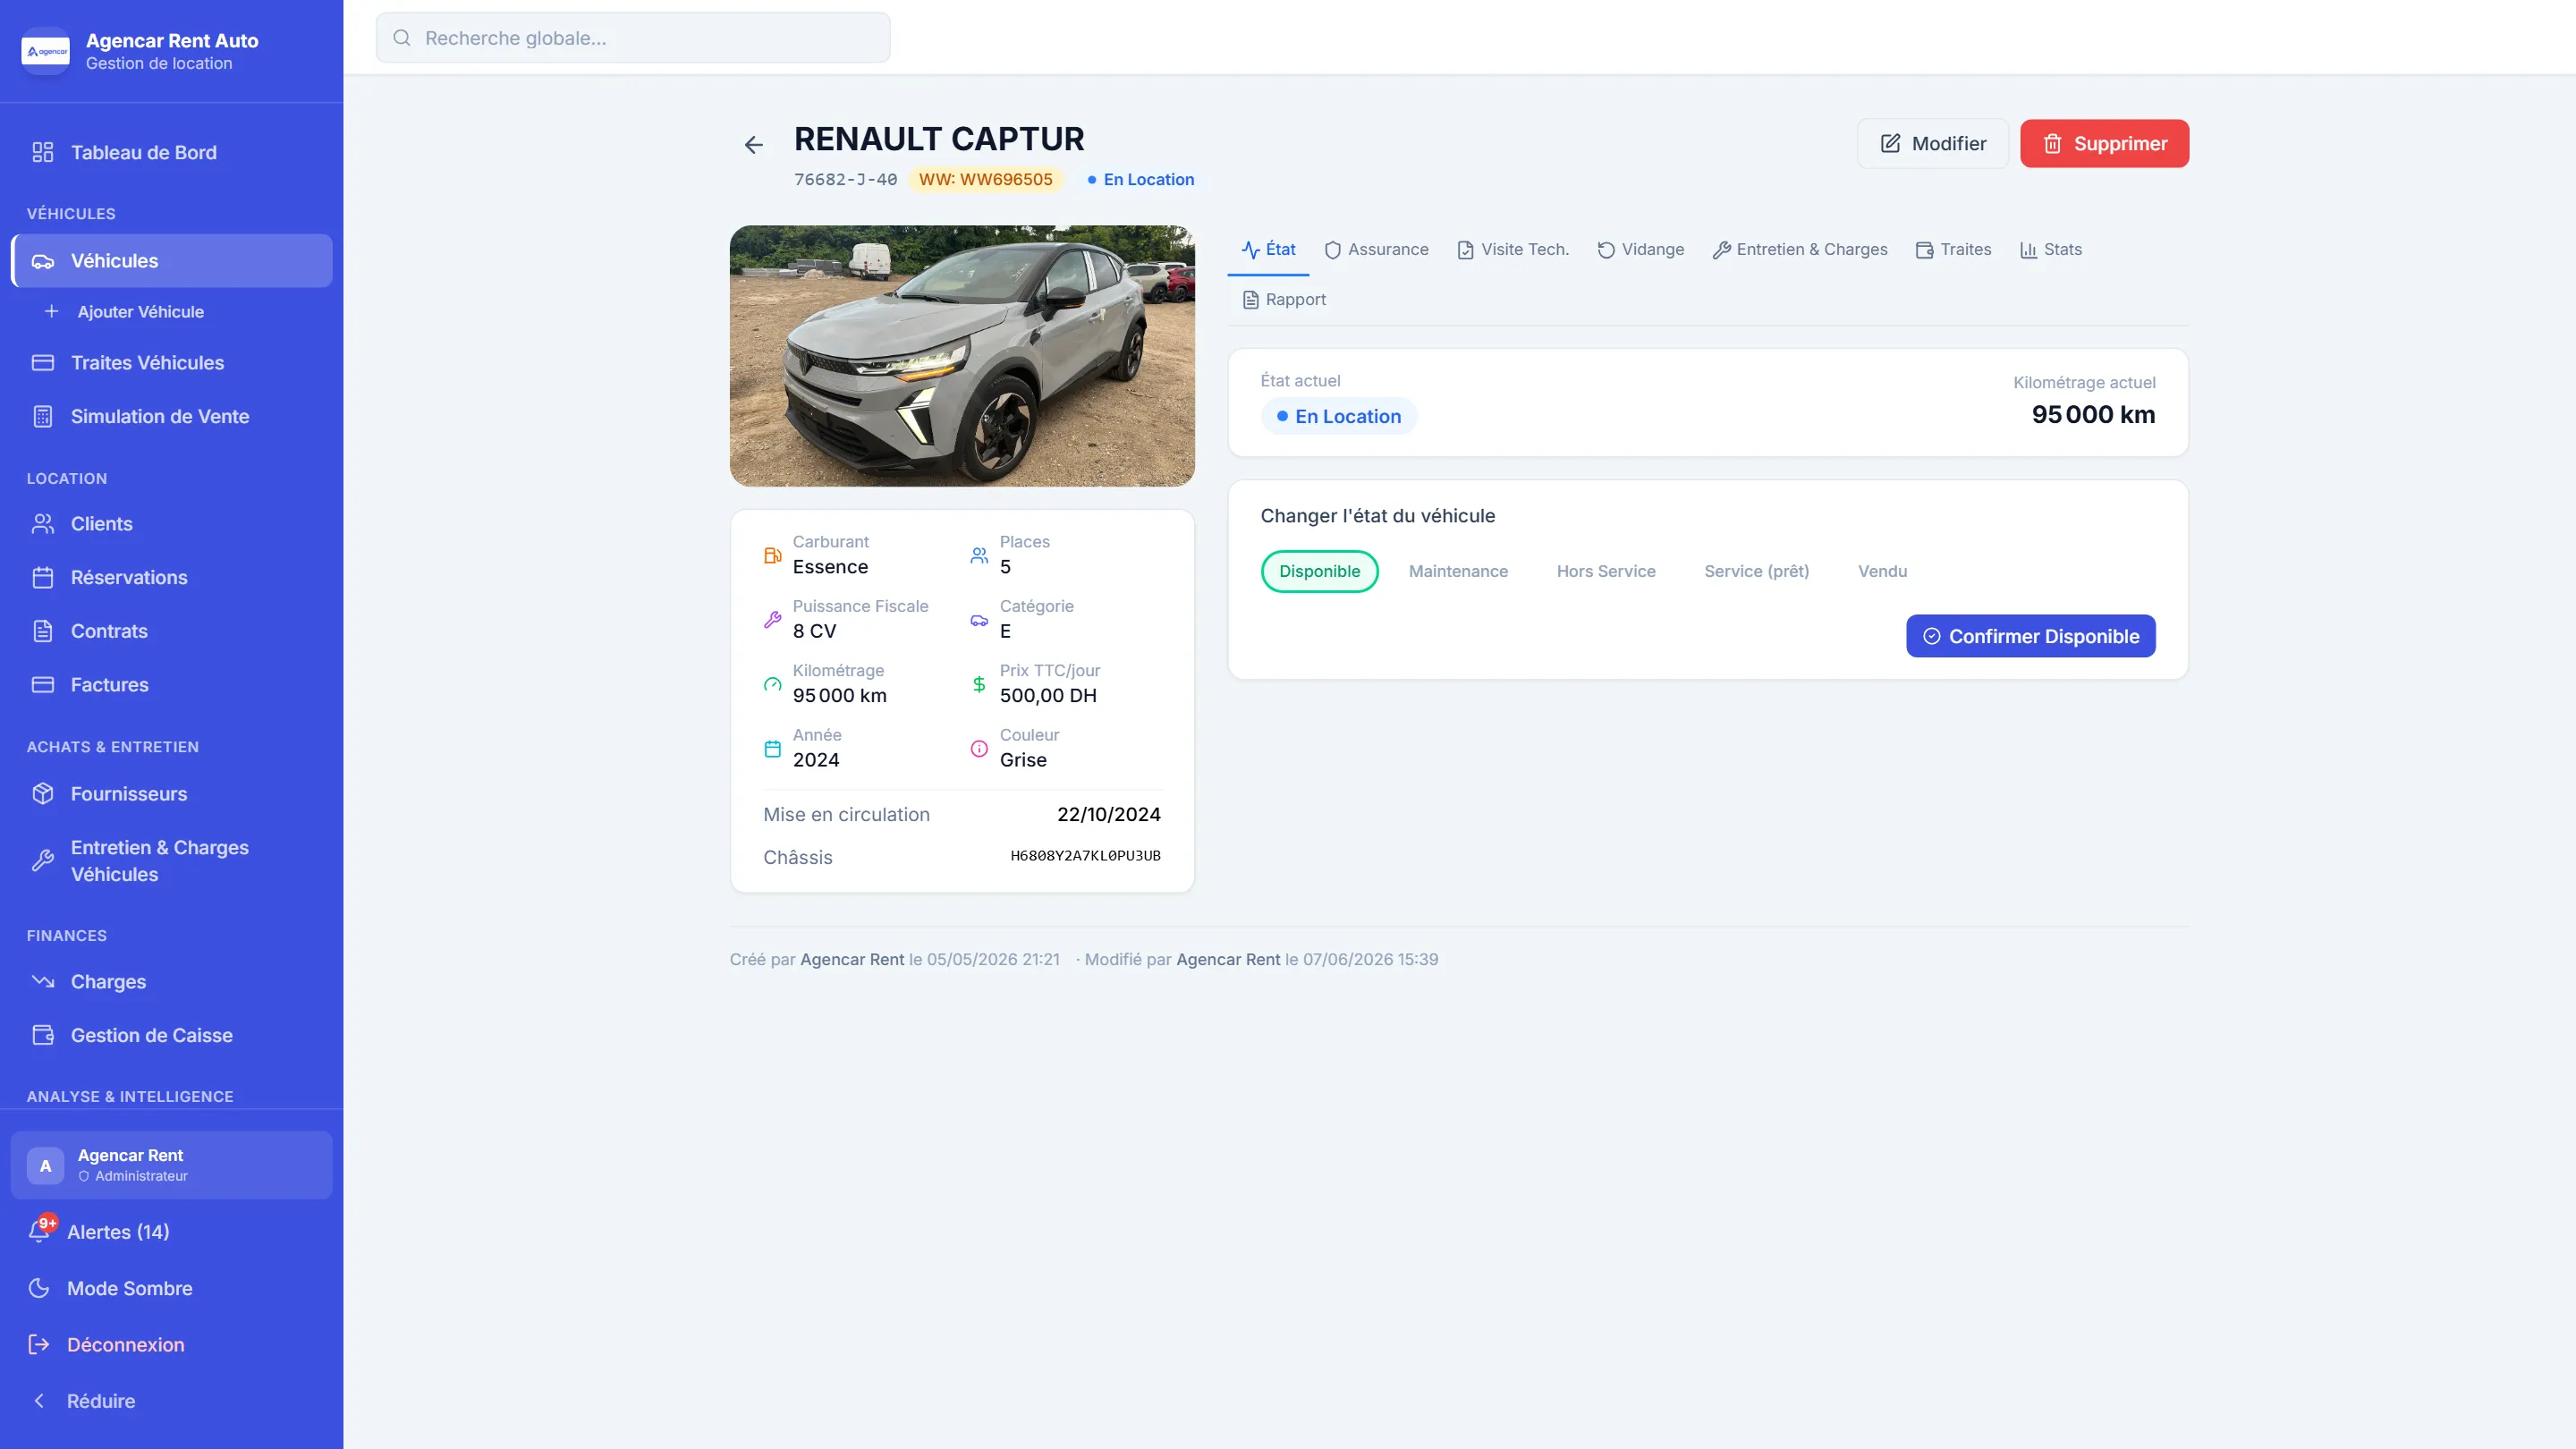
Task: Click the calendar icon beside Réservations
Action: point(42,578)
